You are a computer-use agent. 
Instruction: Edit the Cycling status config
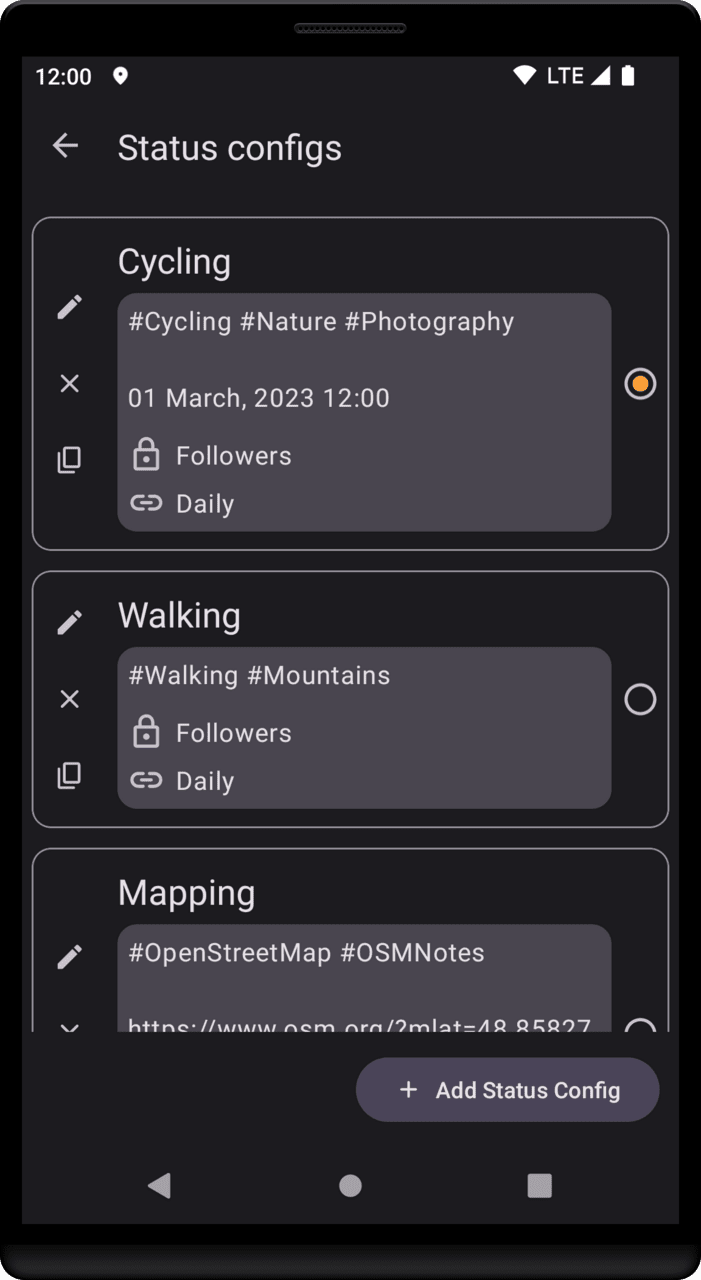69,307
